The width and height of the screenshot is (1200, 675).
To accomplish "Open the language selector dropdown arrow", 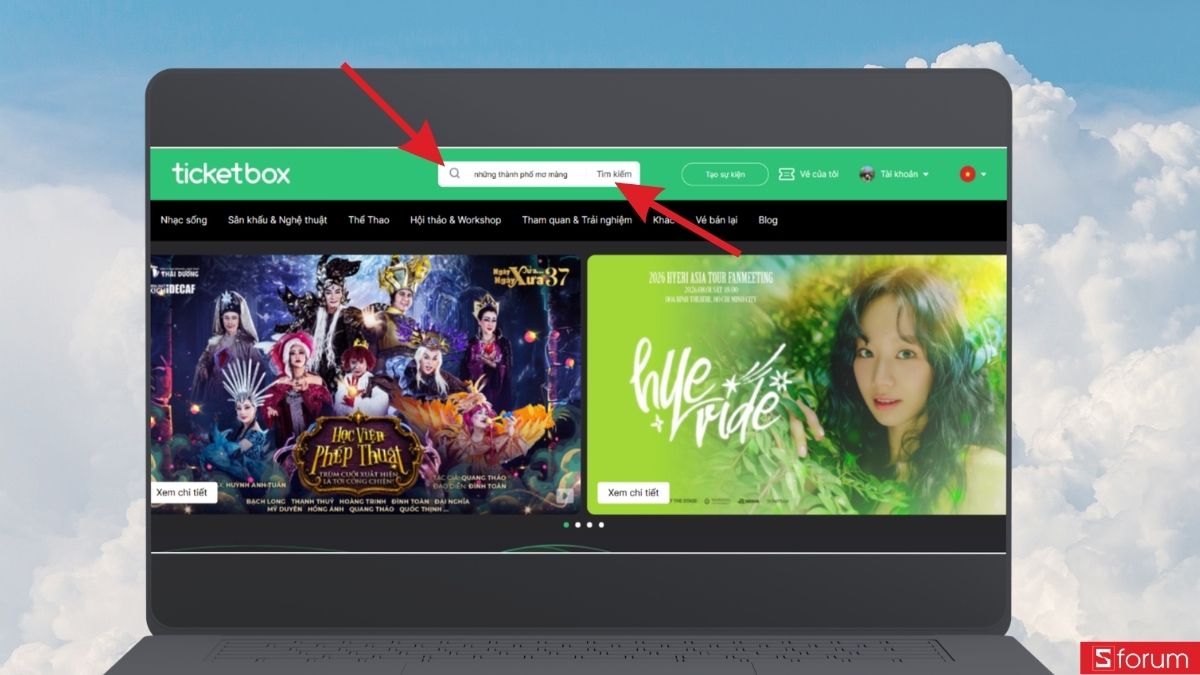I will click(x=984, y=174).
